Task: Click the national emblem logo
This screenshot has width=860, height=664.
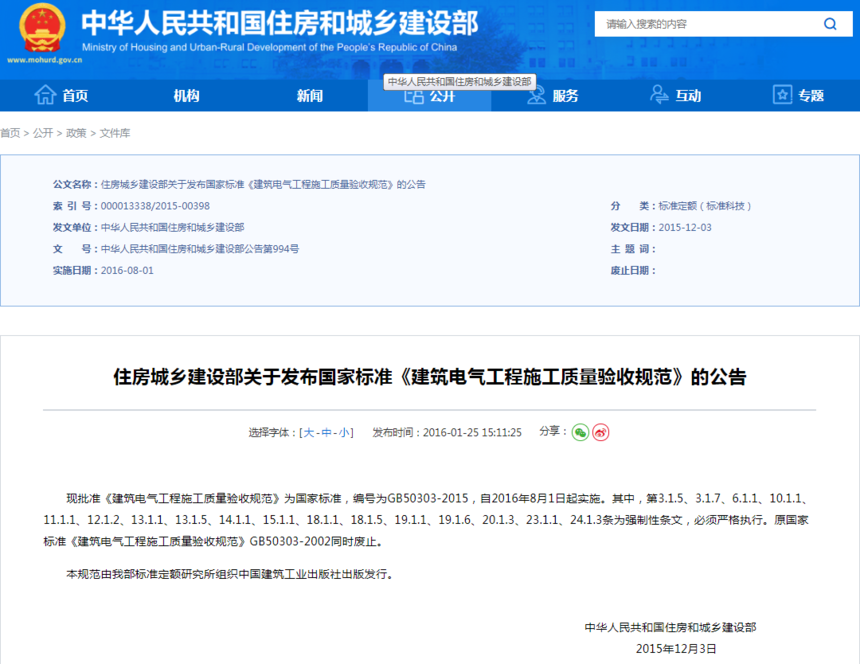Action: point(42,29)
